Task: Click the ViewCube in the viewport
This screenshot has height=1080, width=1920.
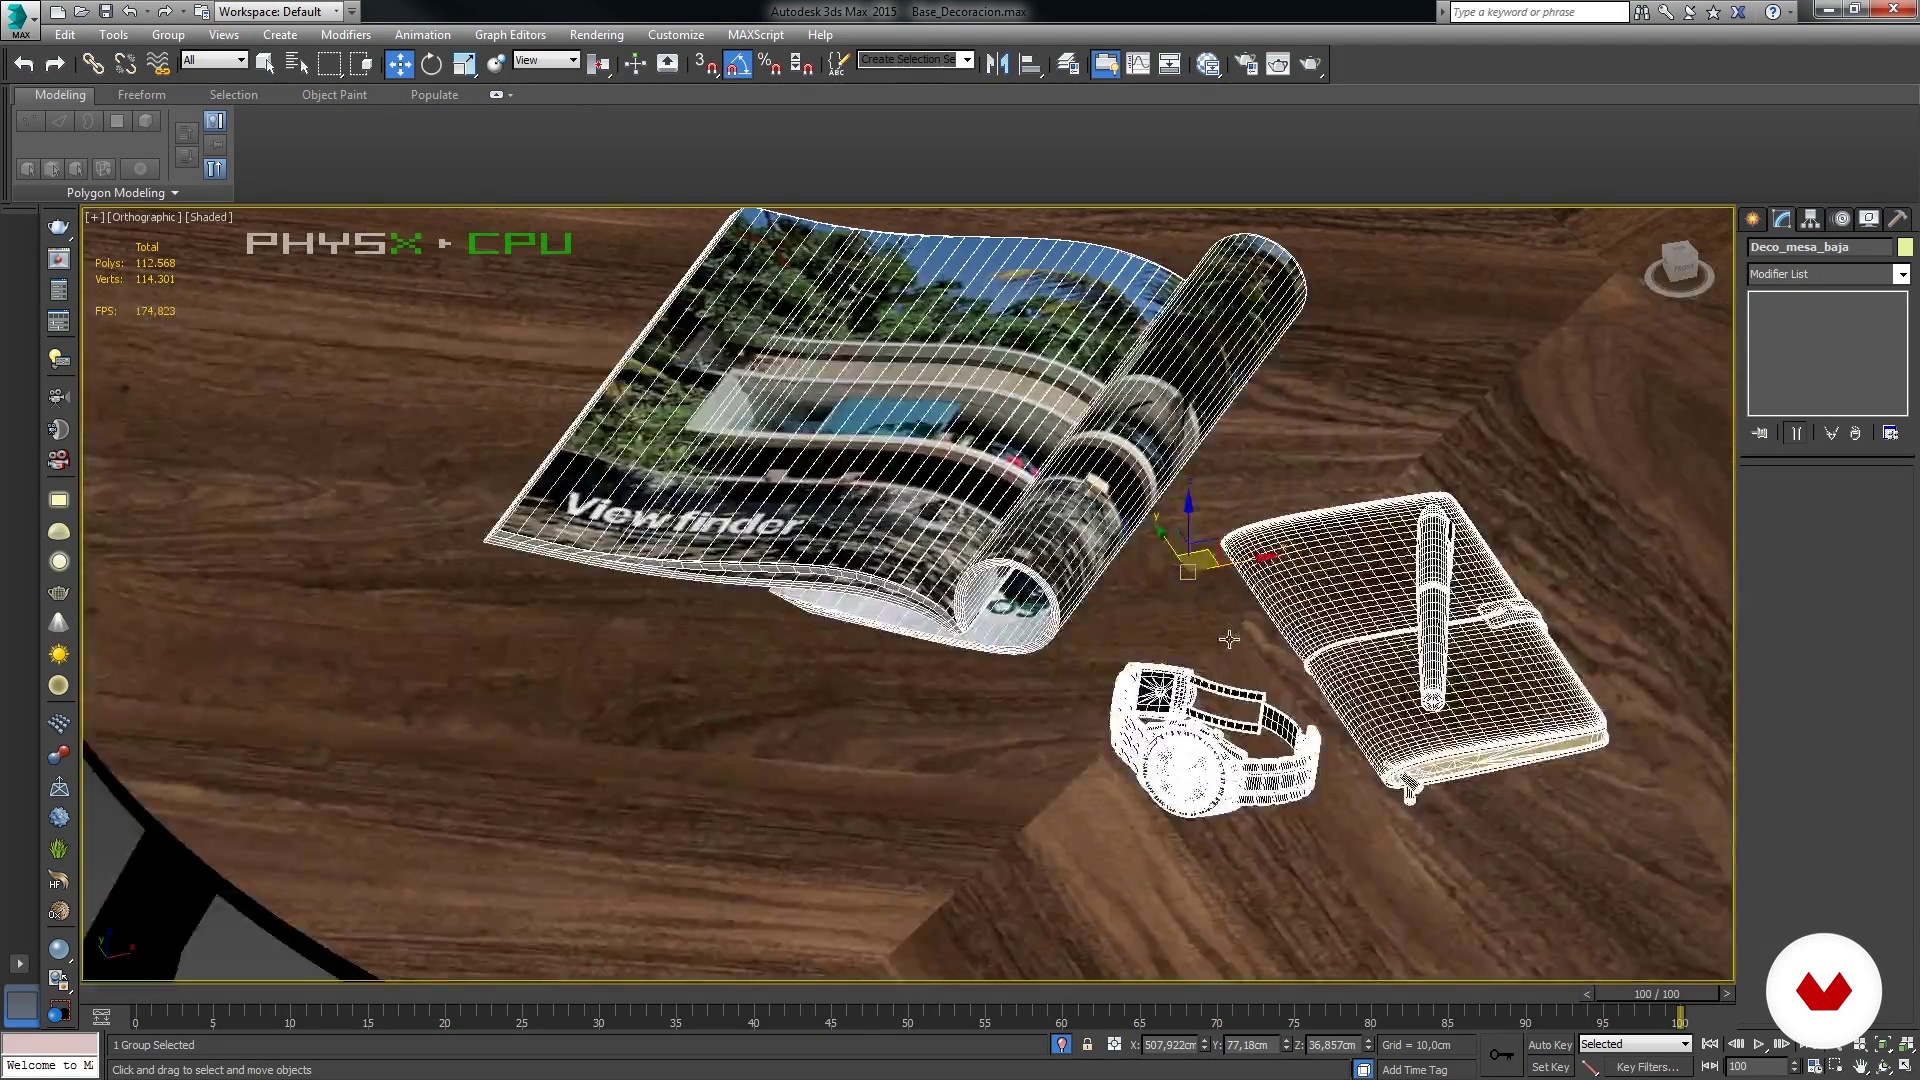Action: coord(1679,267)
